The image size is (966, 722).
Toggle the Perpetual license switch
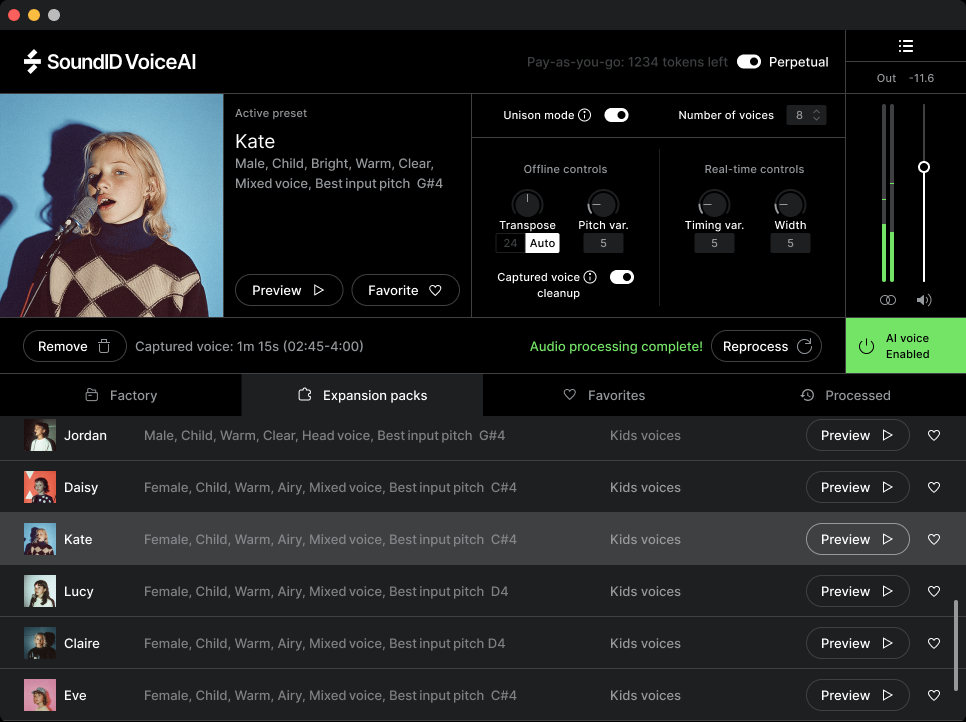[749, 61]
